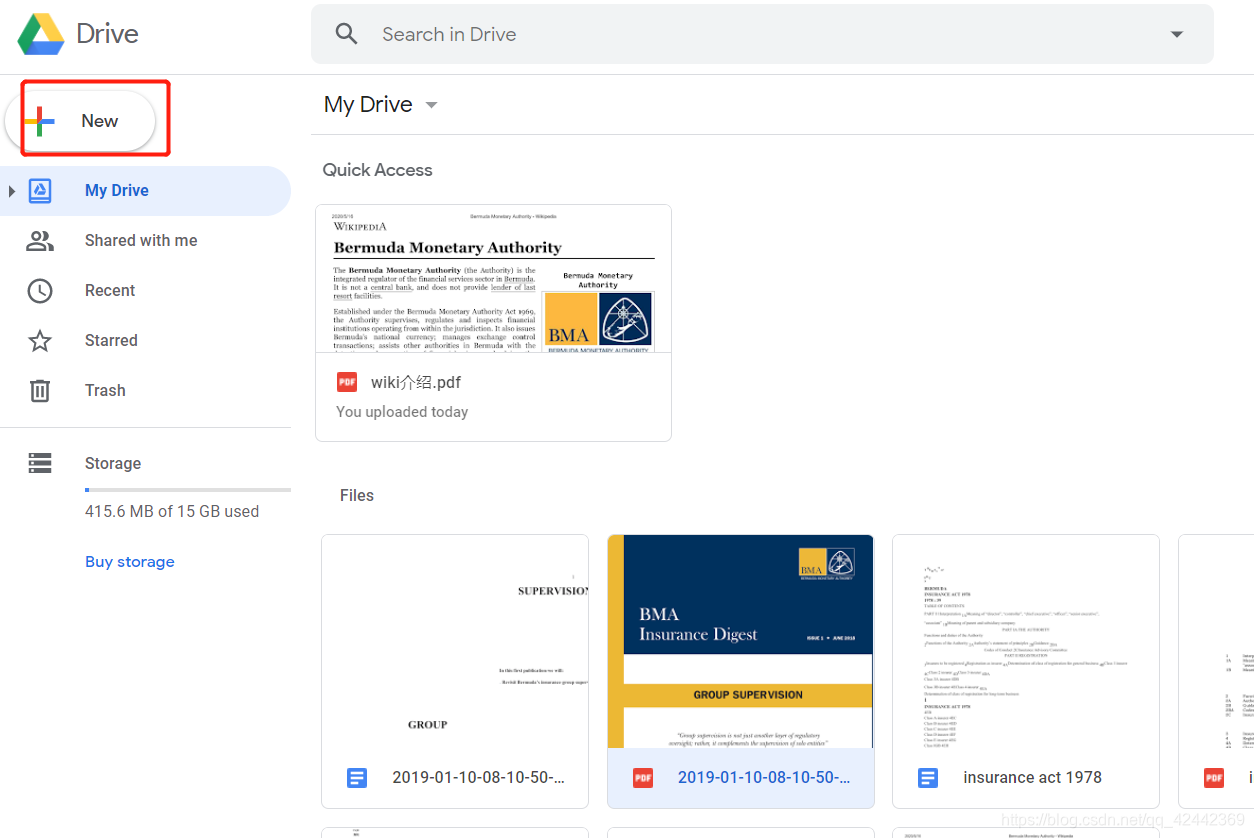
Task: Click the Quick Access heading
Action: (x=377, y=170)
